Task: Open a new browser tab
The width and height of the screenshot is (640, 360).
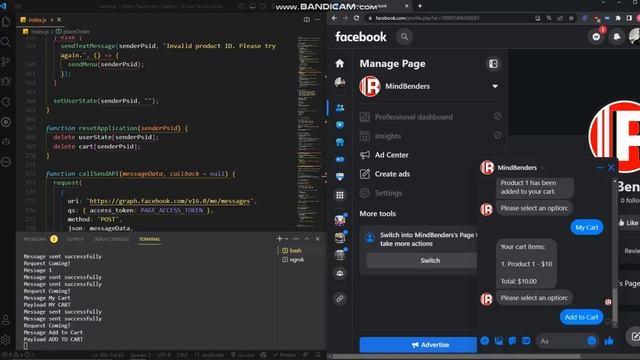Action: point(420,6)
